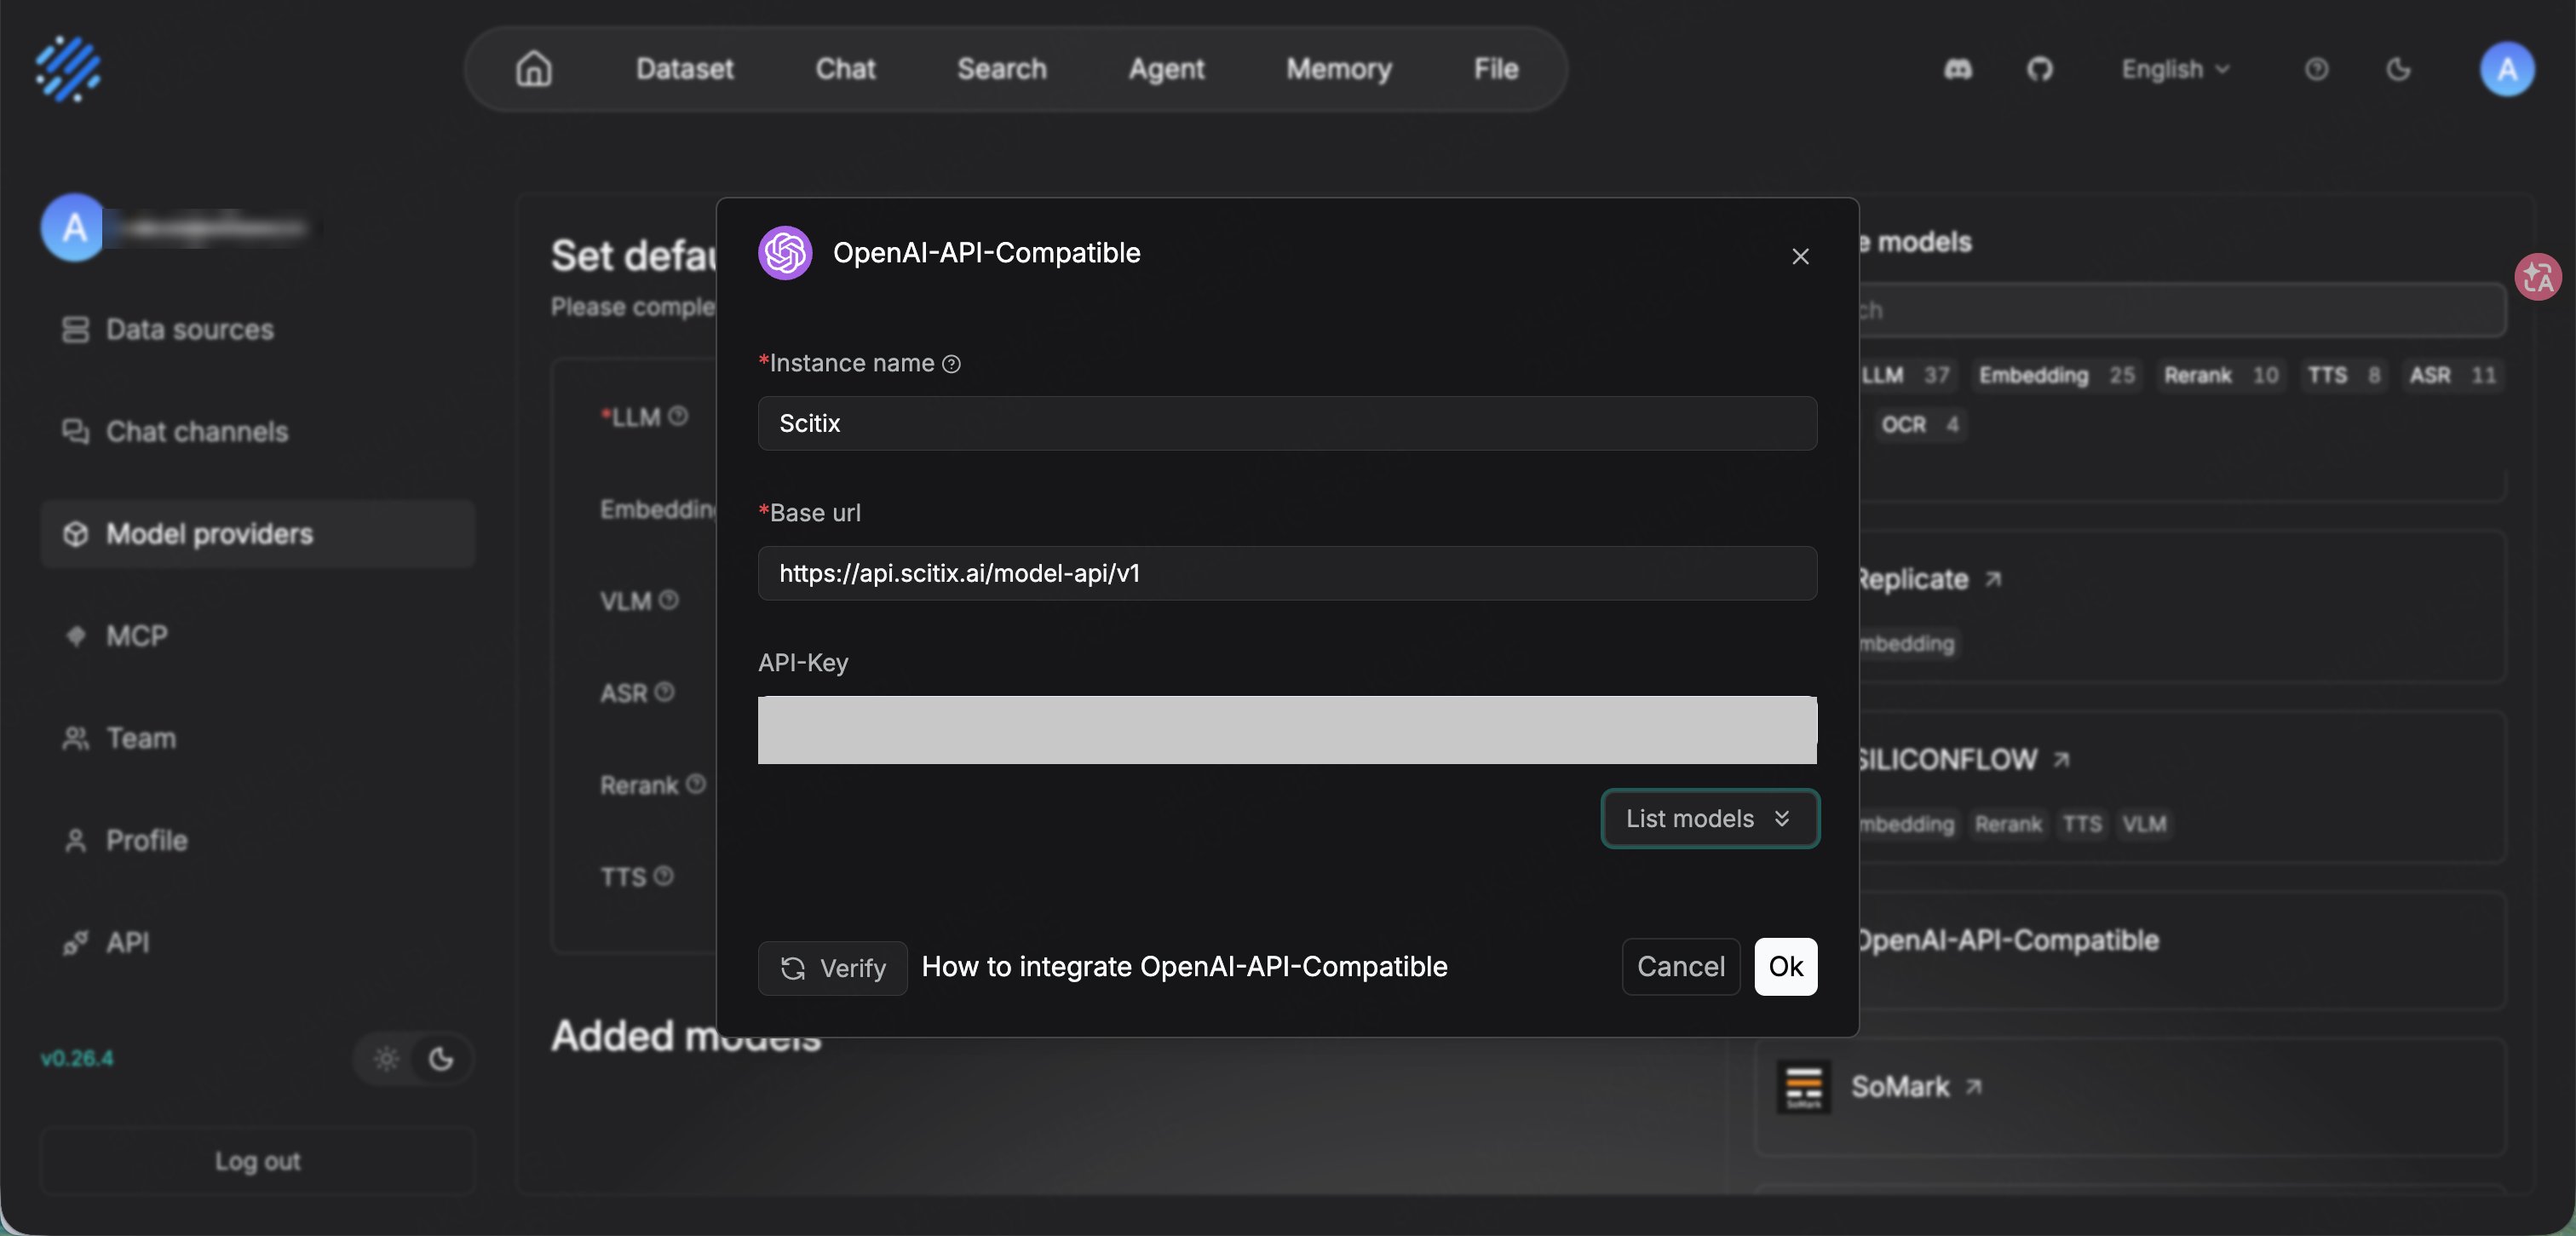
Task: Click the Log out button
Action: [x=257, y=1161]
